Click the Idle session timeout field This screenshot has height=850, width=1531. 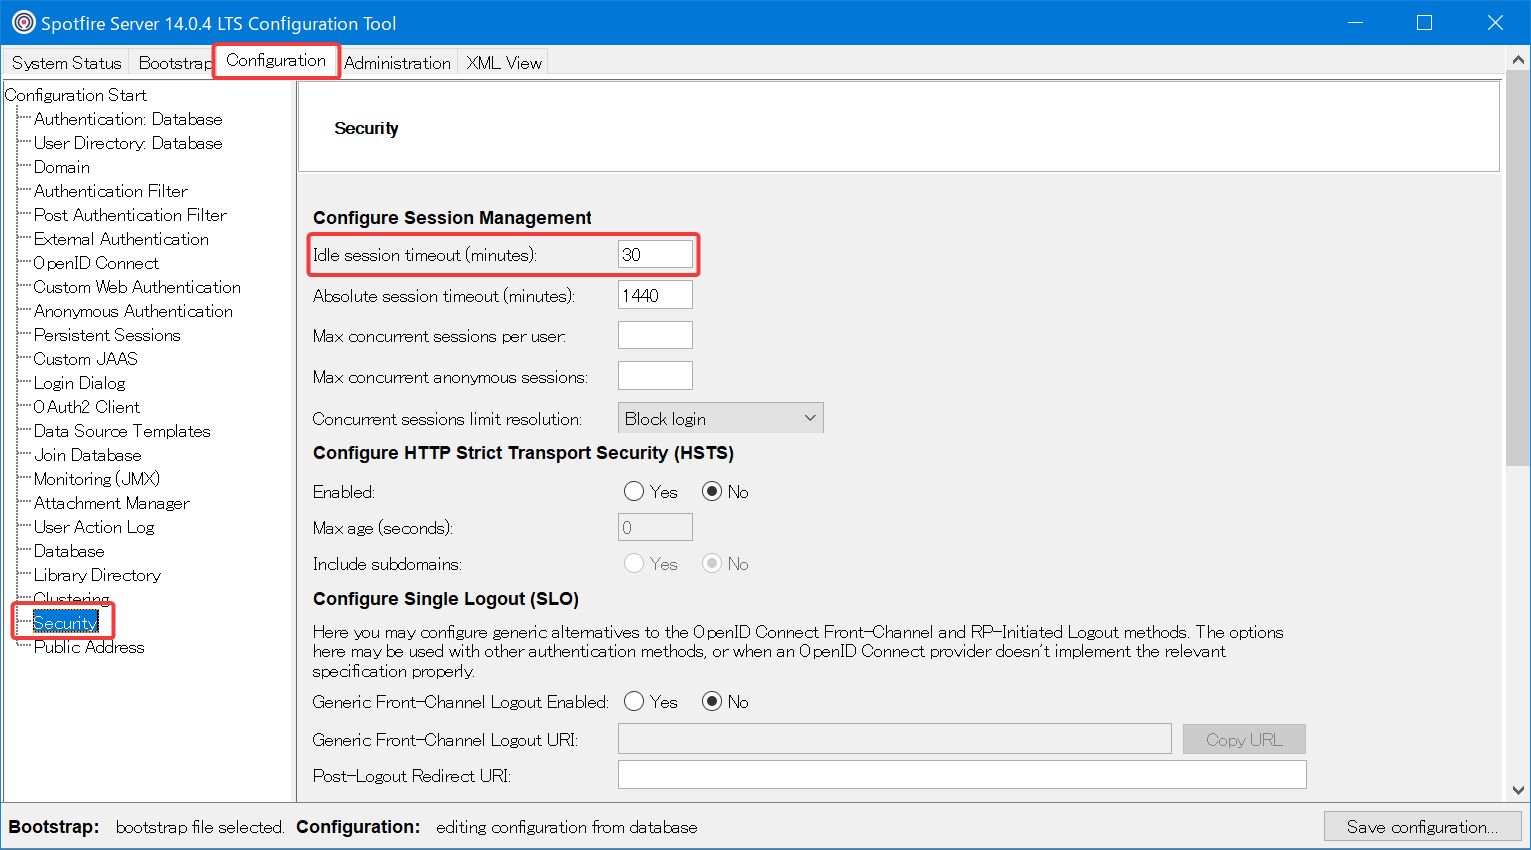click(655, 255)
